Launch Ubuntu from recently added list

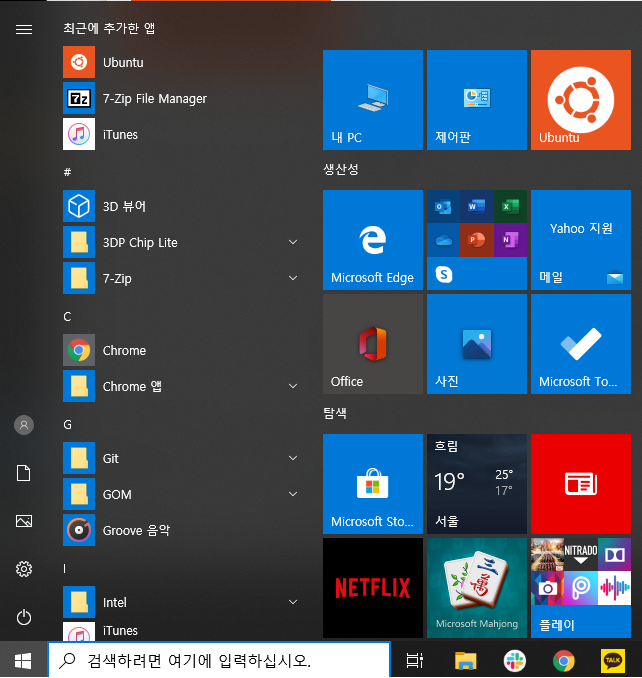click(x=181, y=62)
